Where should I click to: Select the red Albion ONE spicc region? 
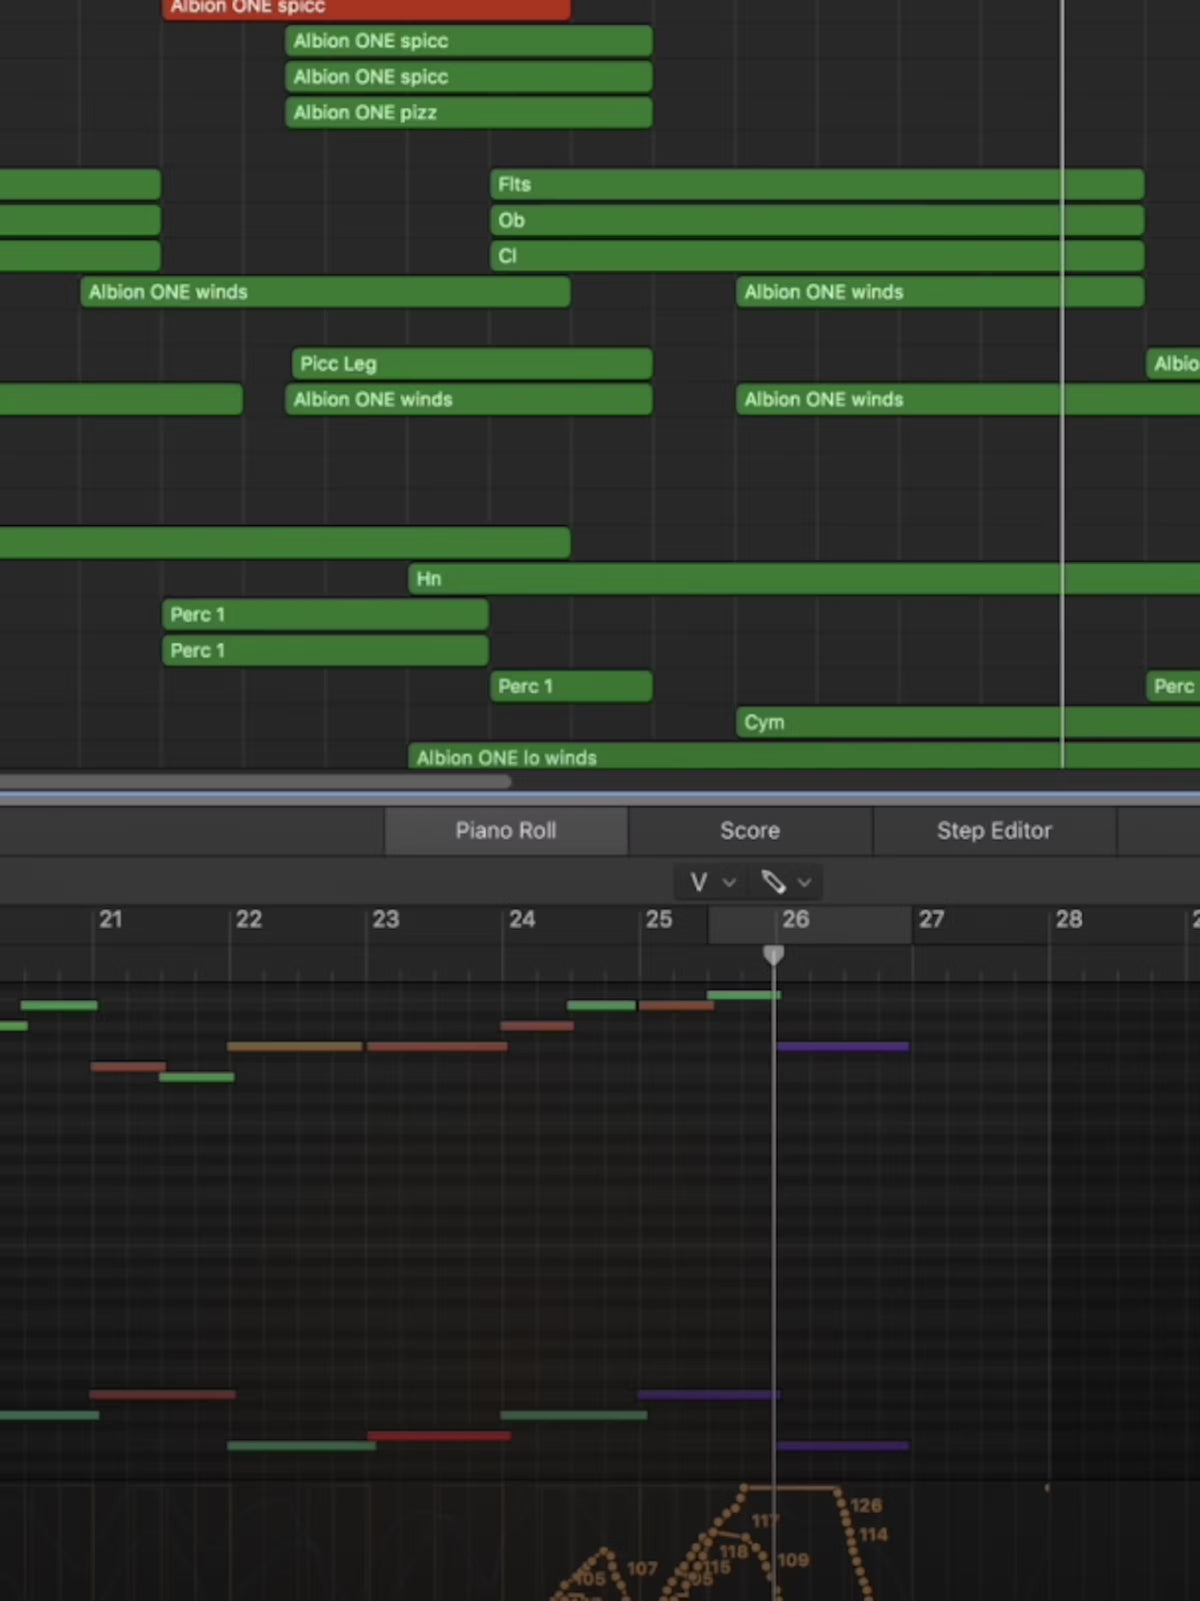pos(366,8)
